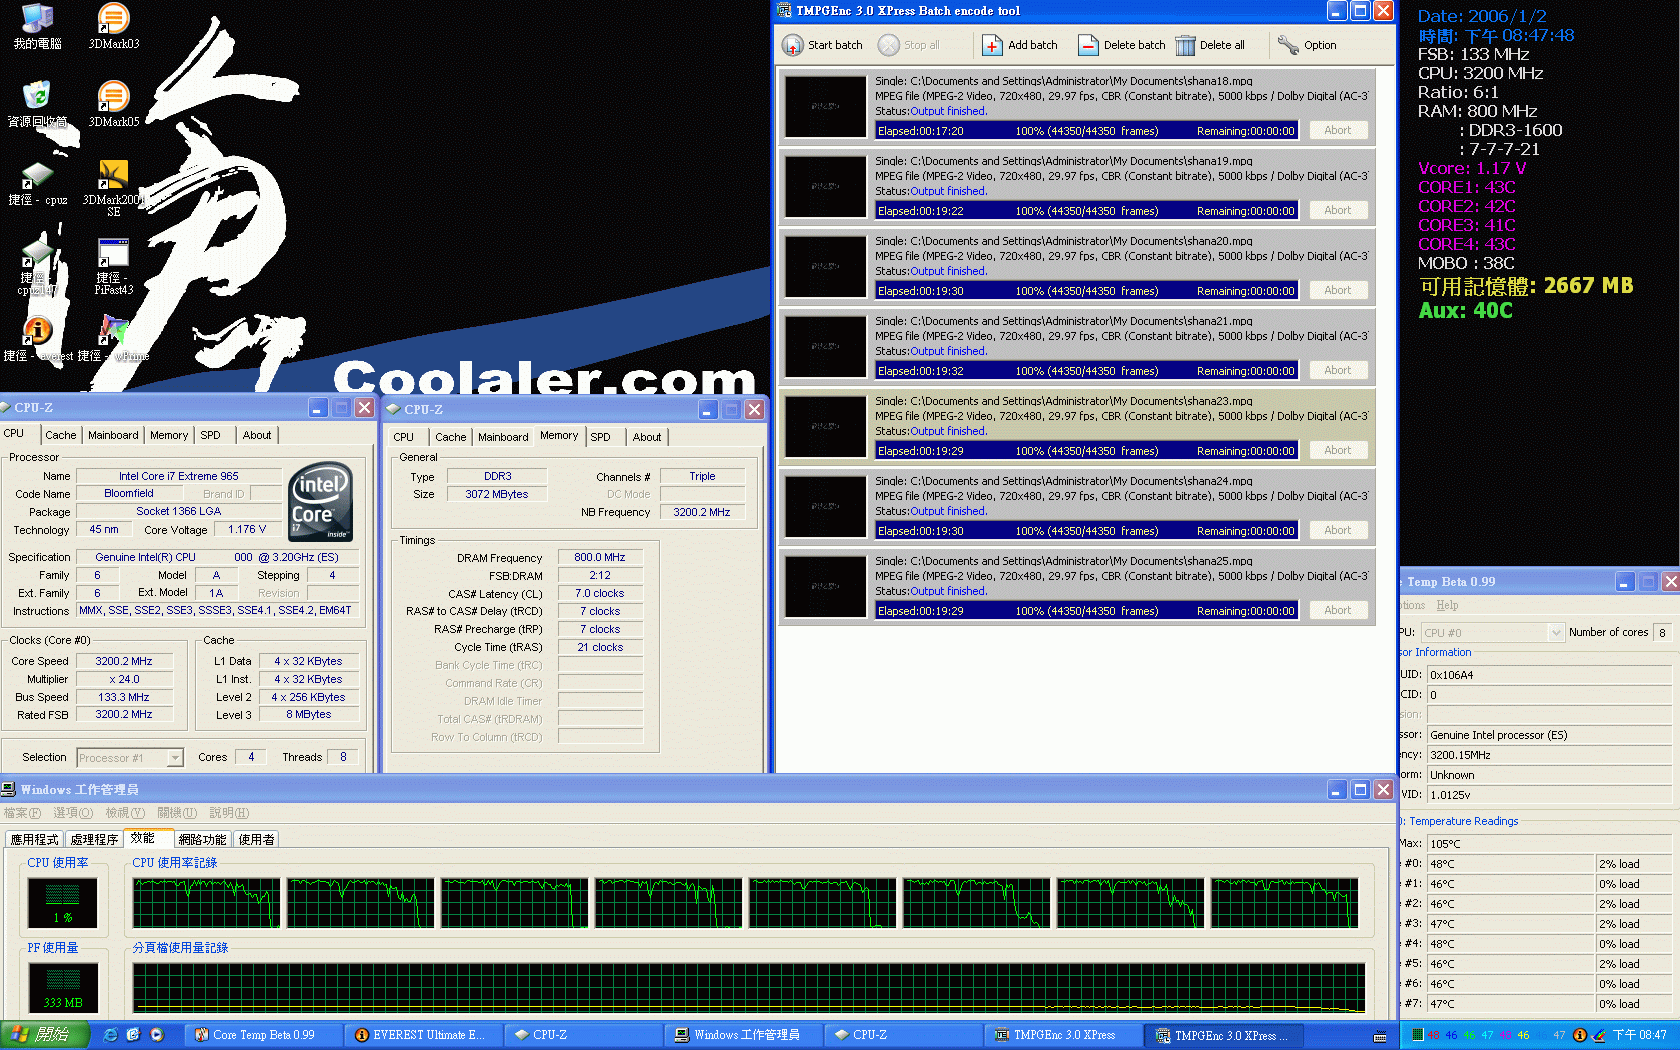Click Core Temp Beta 0.99 taskbar button
Viewport: 1680px width, 1050px height.
264,1035
